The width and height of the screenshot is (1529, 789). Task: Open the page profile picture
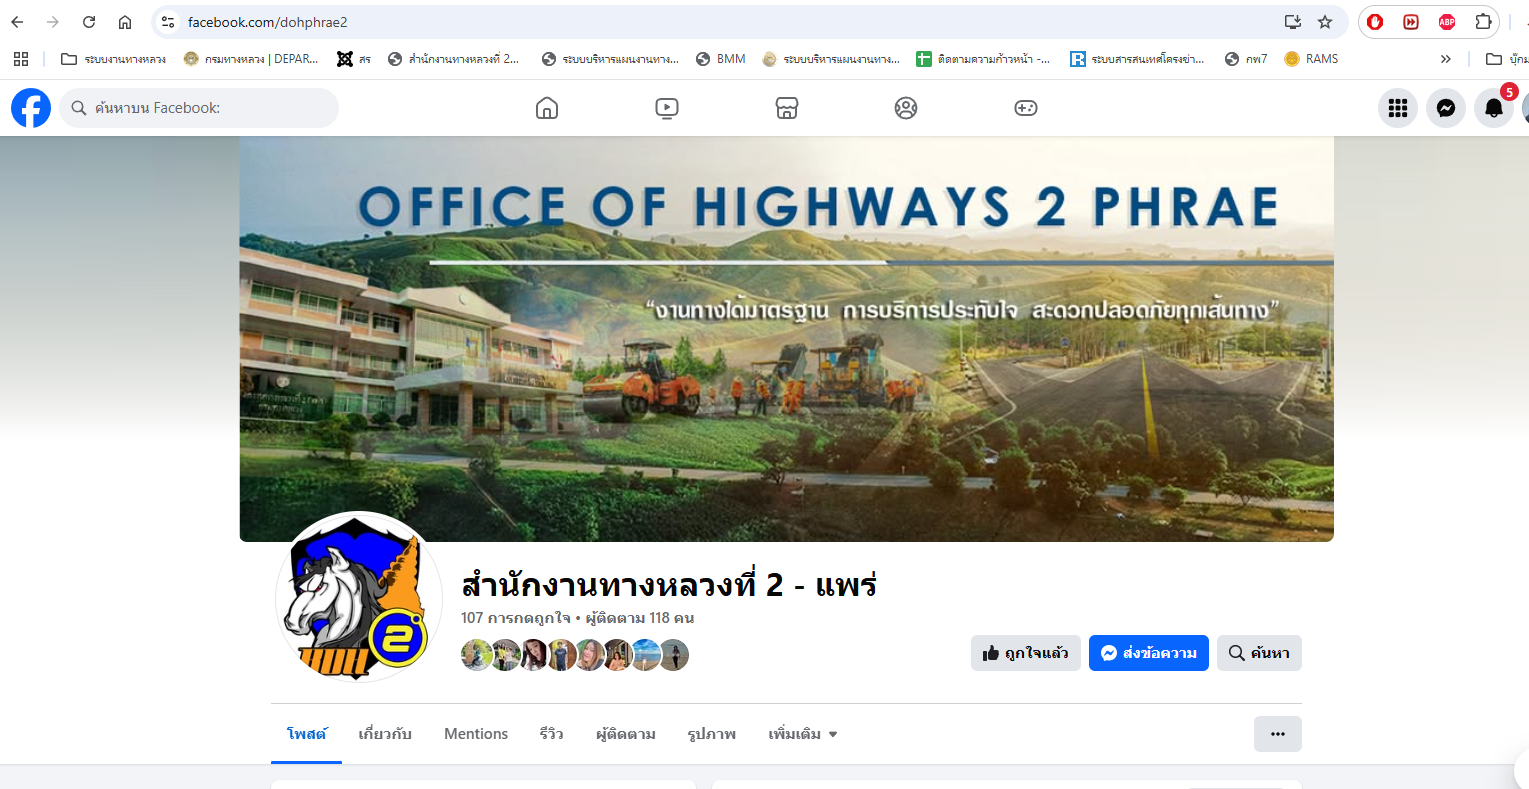[x=359, y=597]
